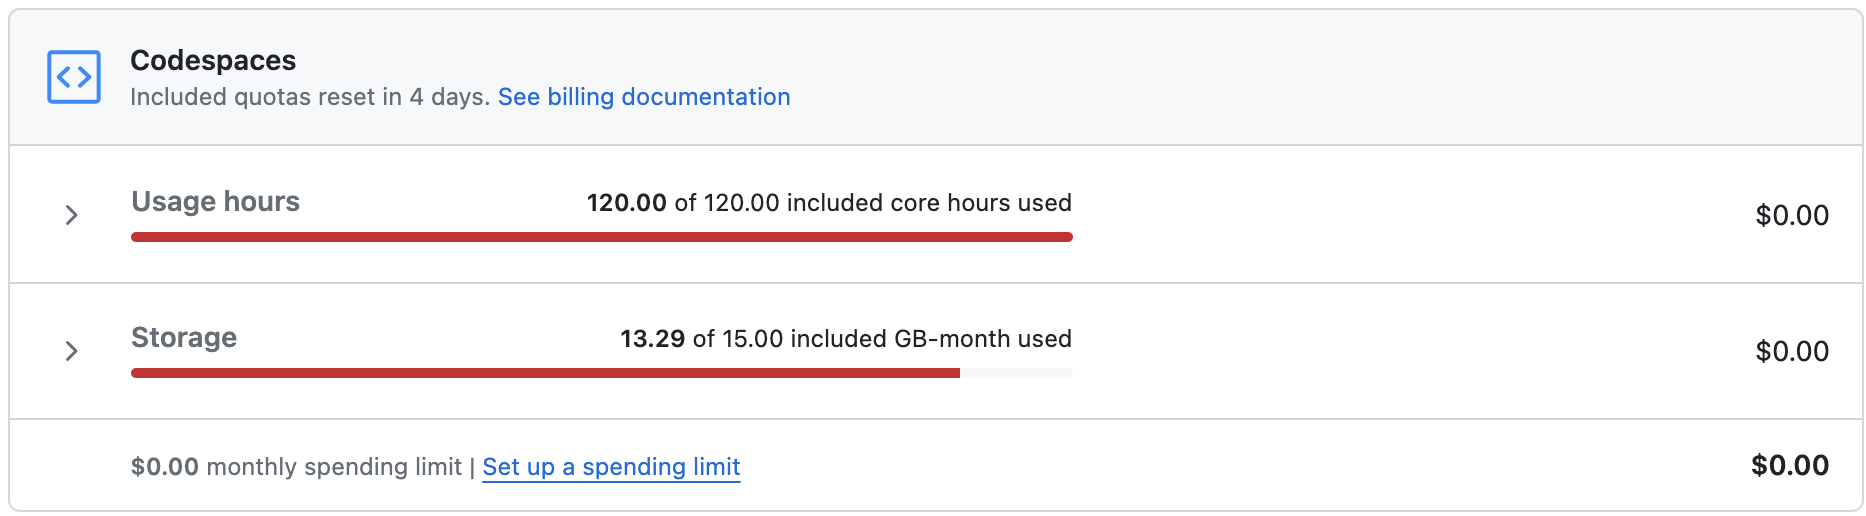Screen dimensions: 1866x516
Task: Click the 120.00 of 120.00 core hours text
Action: [829, 203]
